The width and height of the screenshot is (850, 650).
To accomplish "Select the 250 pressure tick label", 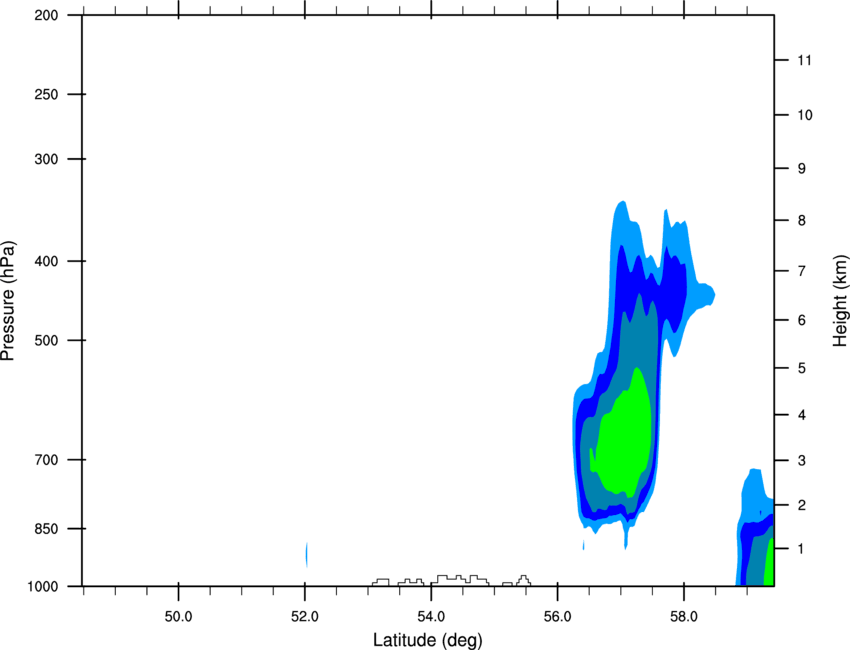I will click(x=46, y=94).
